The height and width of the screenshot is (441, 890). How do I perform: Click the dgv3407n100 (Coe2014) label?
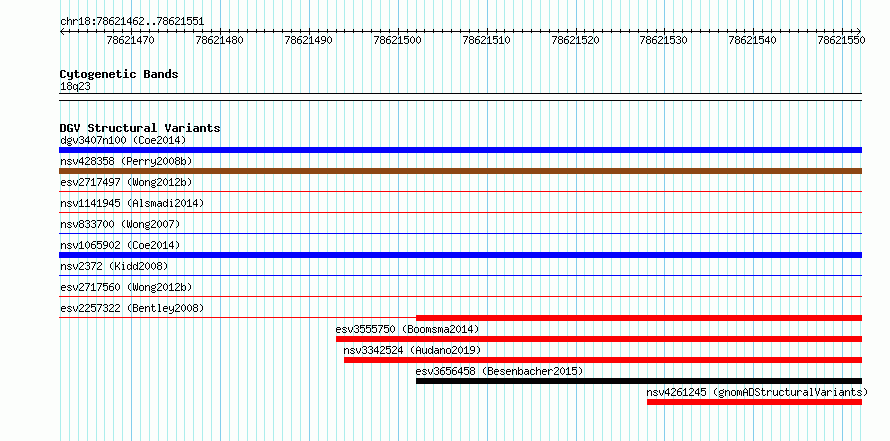(123, 140)
